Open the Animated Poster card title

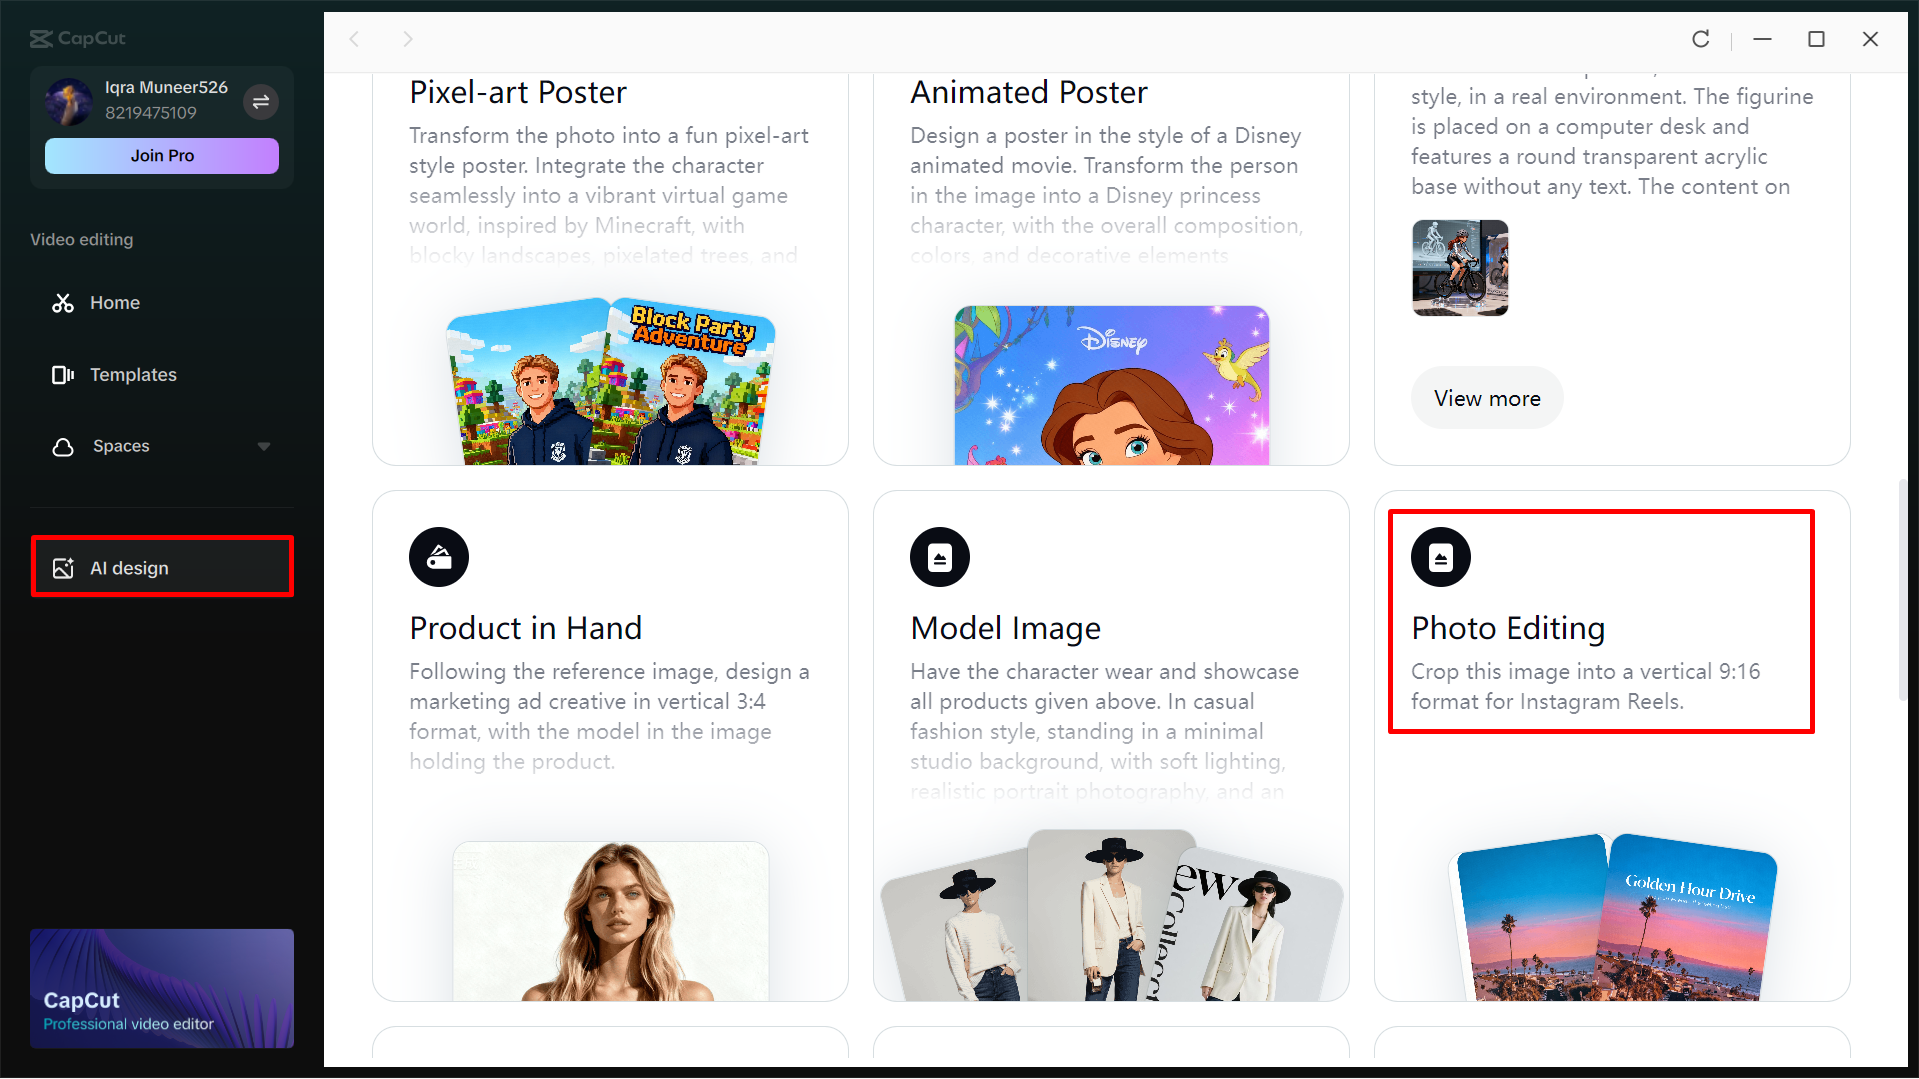click(1029, 92)
